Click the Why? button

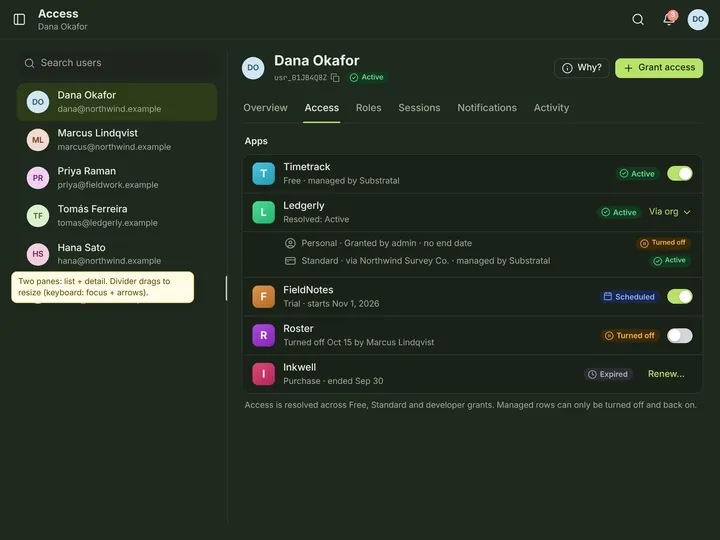click(581, 68)
